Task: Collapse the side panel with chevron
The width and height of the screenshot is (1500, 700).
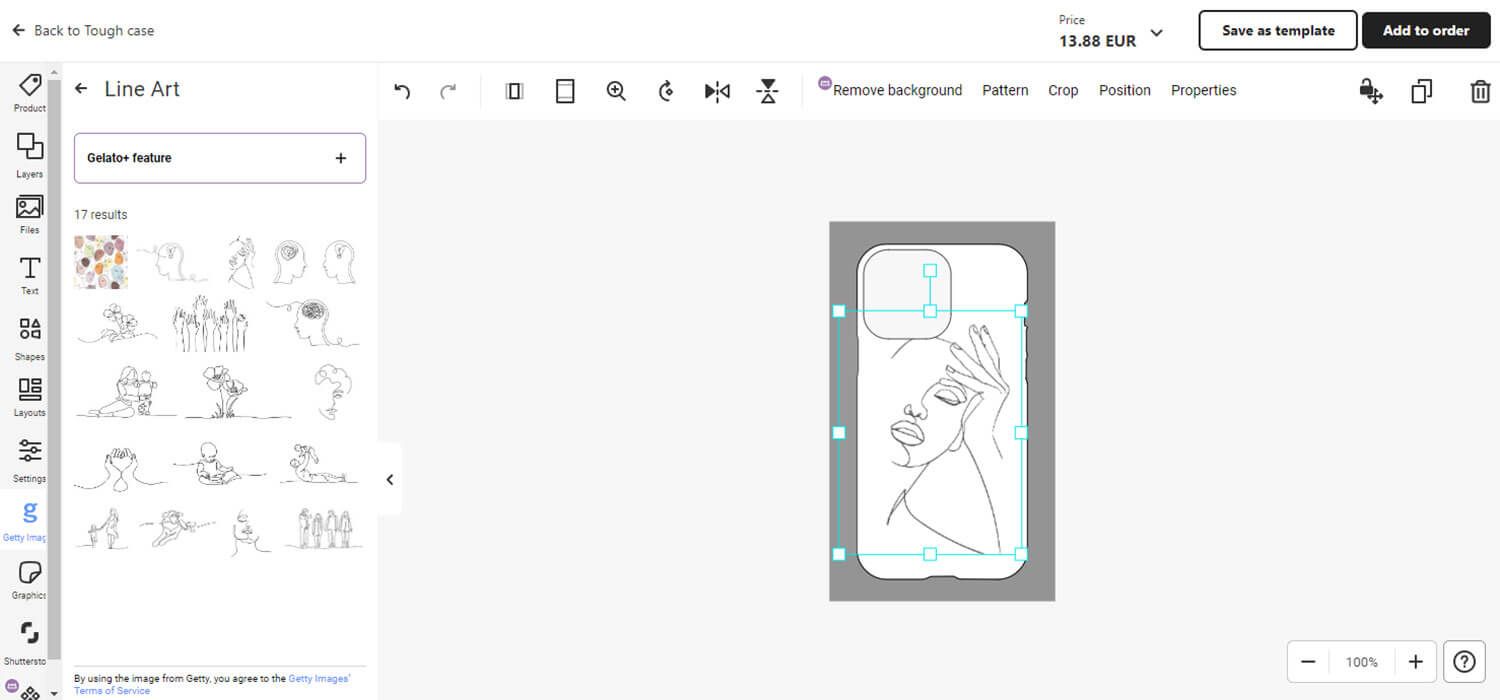Action: (390, 479)
